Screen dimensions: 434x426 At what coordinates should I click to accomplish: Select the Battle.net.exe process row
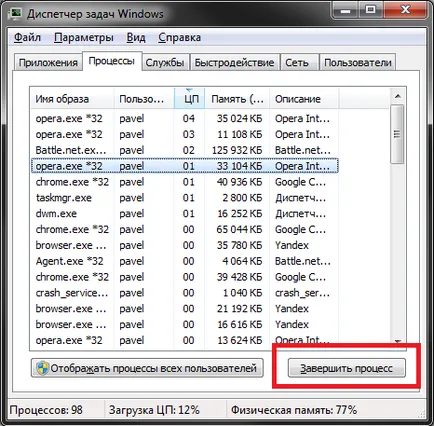coord(185,150)
